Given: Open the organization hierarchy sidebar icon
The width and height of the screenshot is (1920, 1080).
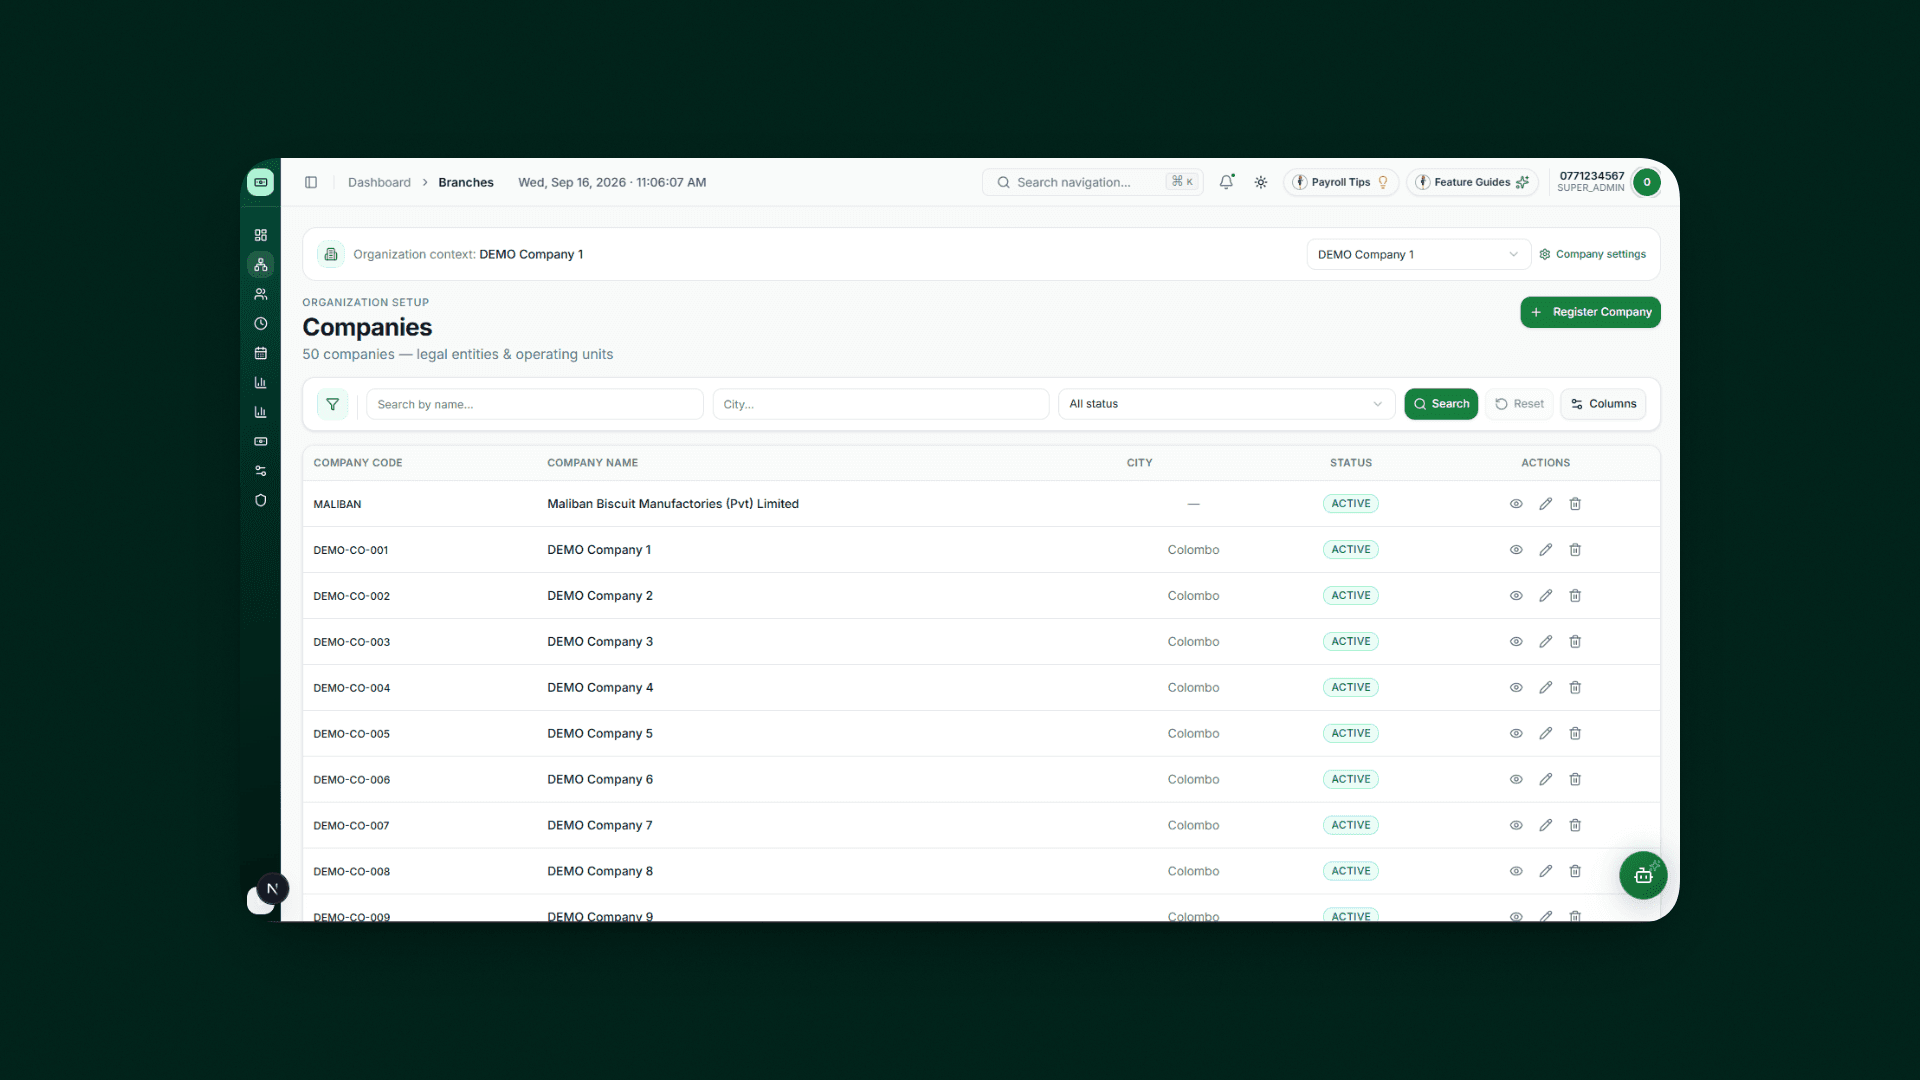Looking at the screenshot, I should point(260,264).
